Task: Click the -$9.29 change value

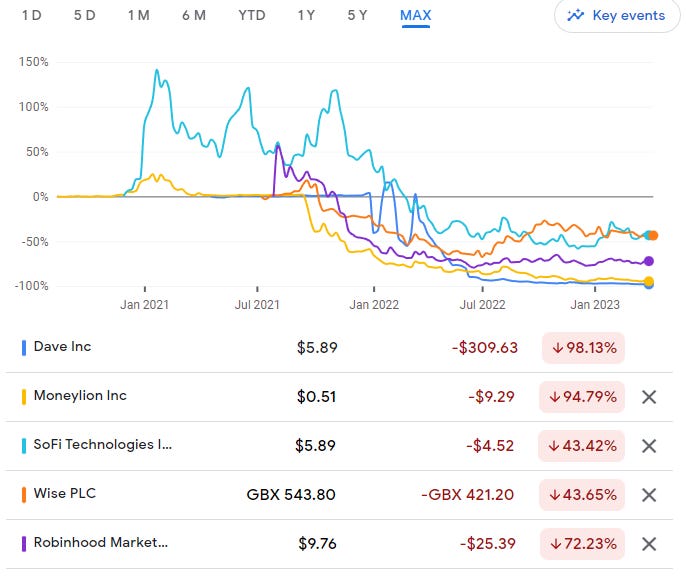Action: (x=491, y=397)
